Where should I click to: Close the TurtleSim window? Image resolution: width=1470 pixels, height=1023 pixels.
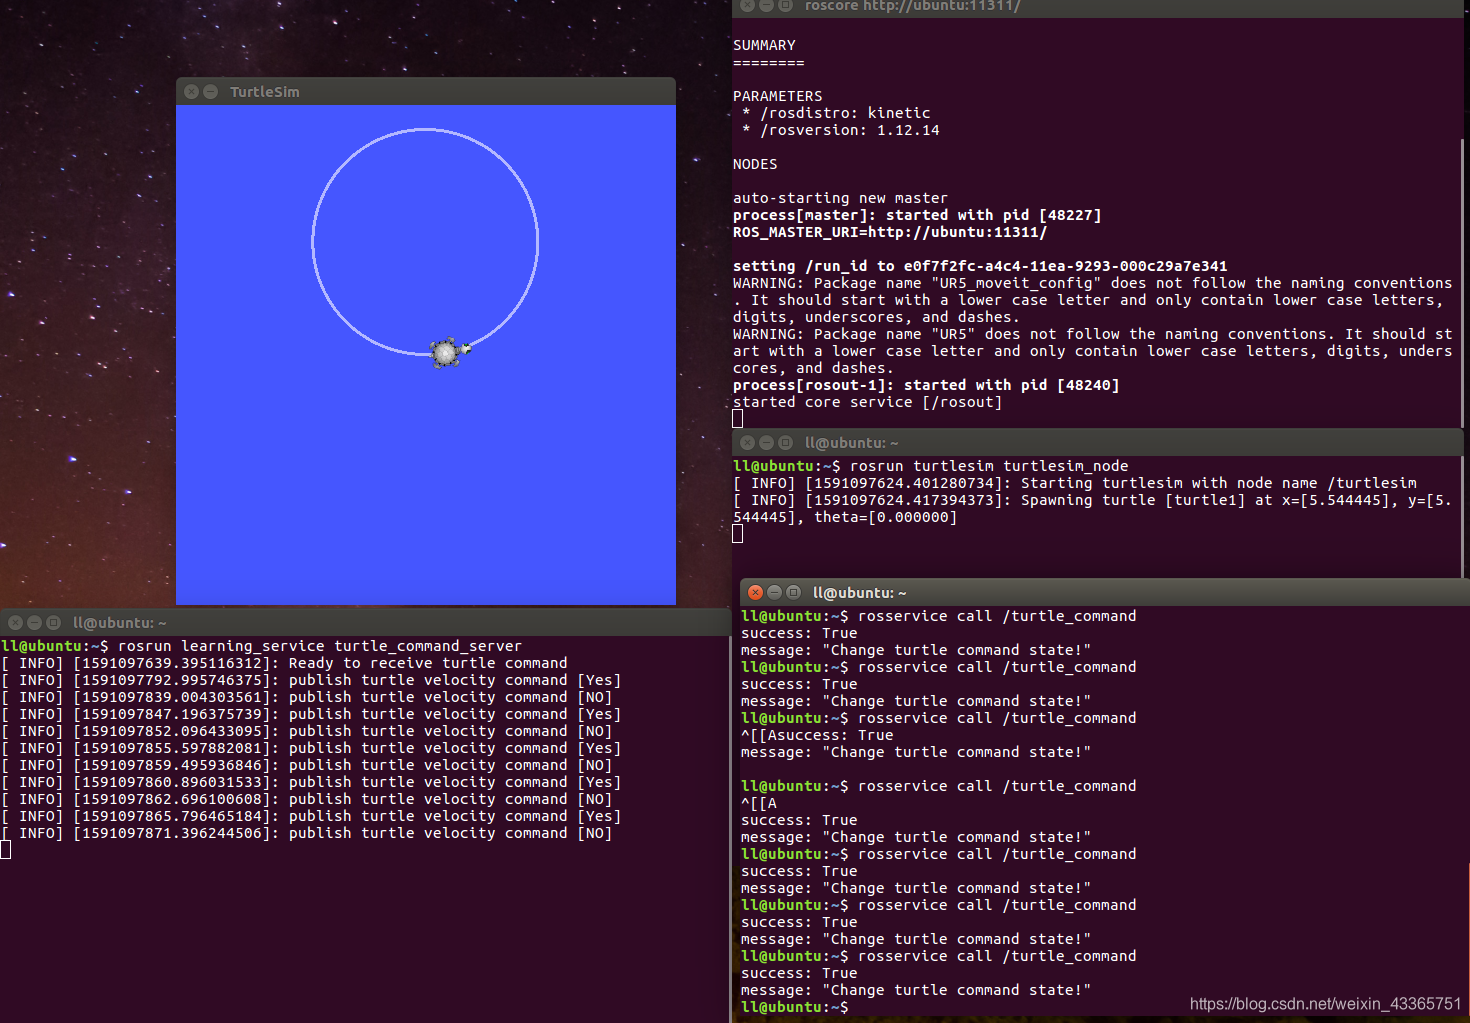(191, 92)
